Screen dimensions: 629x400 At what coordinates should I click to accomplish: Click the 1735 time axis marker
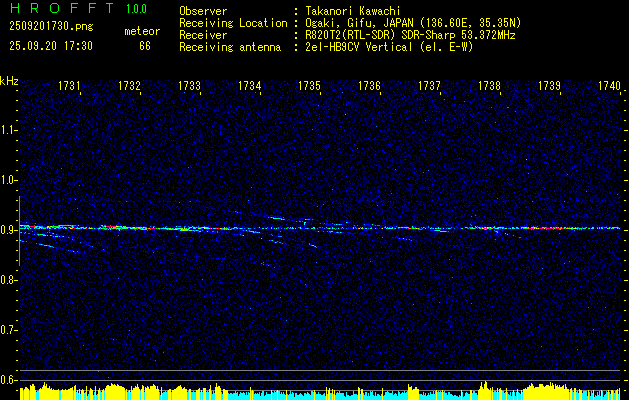pos(309,85)
